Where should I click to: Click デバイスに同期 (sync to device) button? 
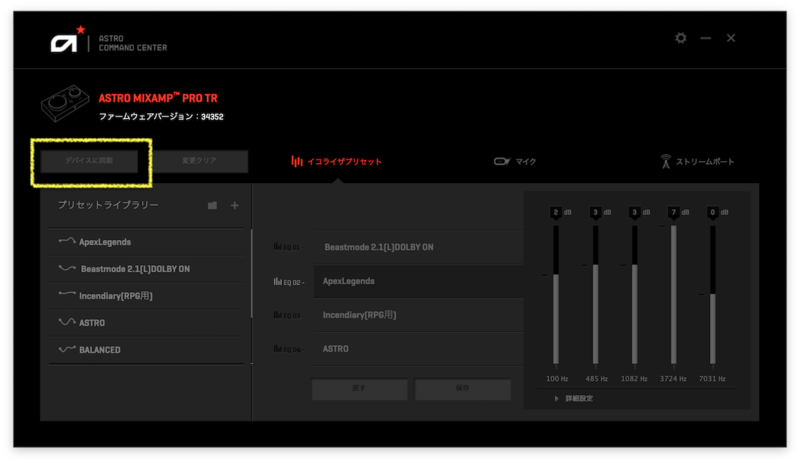click(x=89, y=161)
